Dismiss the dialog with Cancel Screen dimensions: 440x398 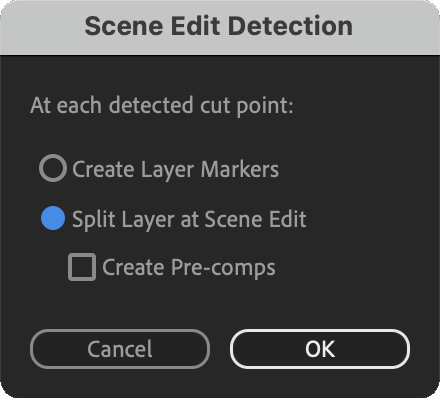coord(120,349)
